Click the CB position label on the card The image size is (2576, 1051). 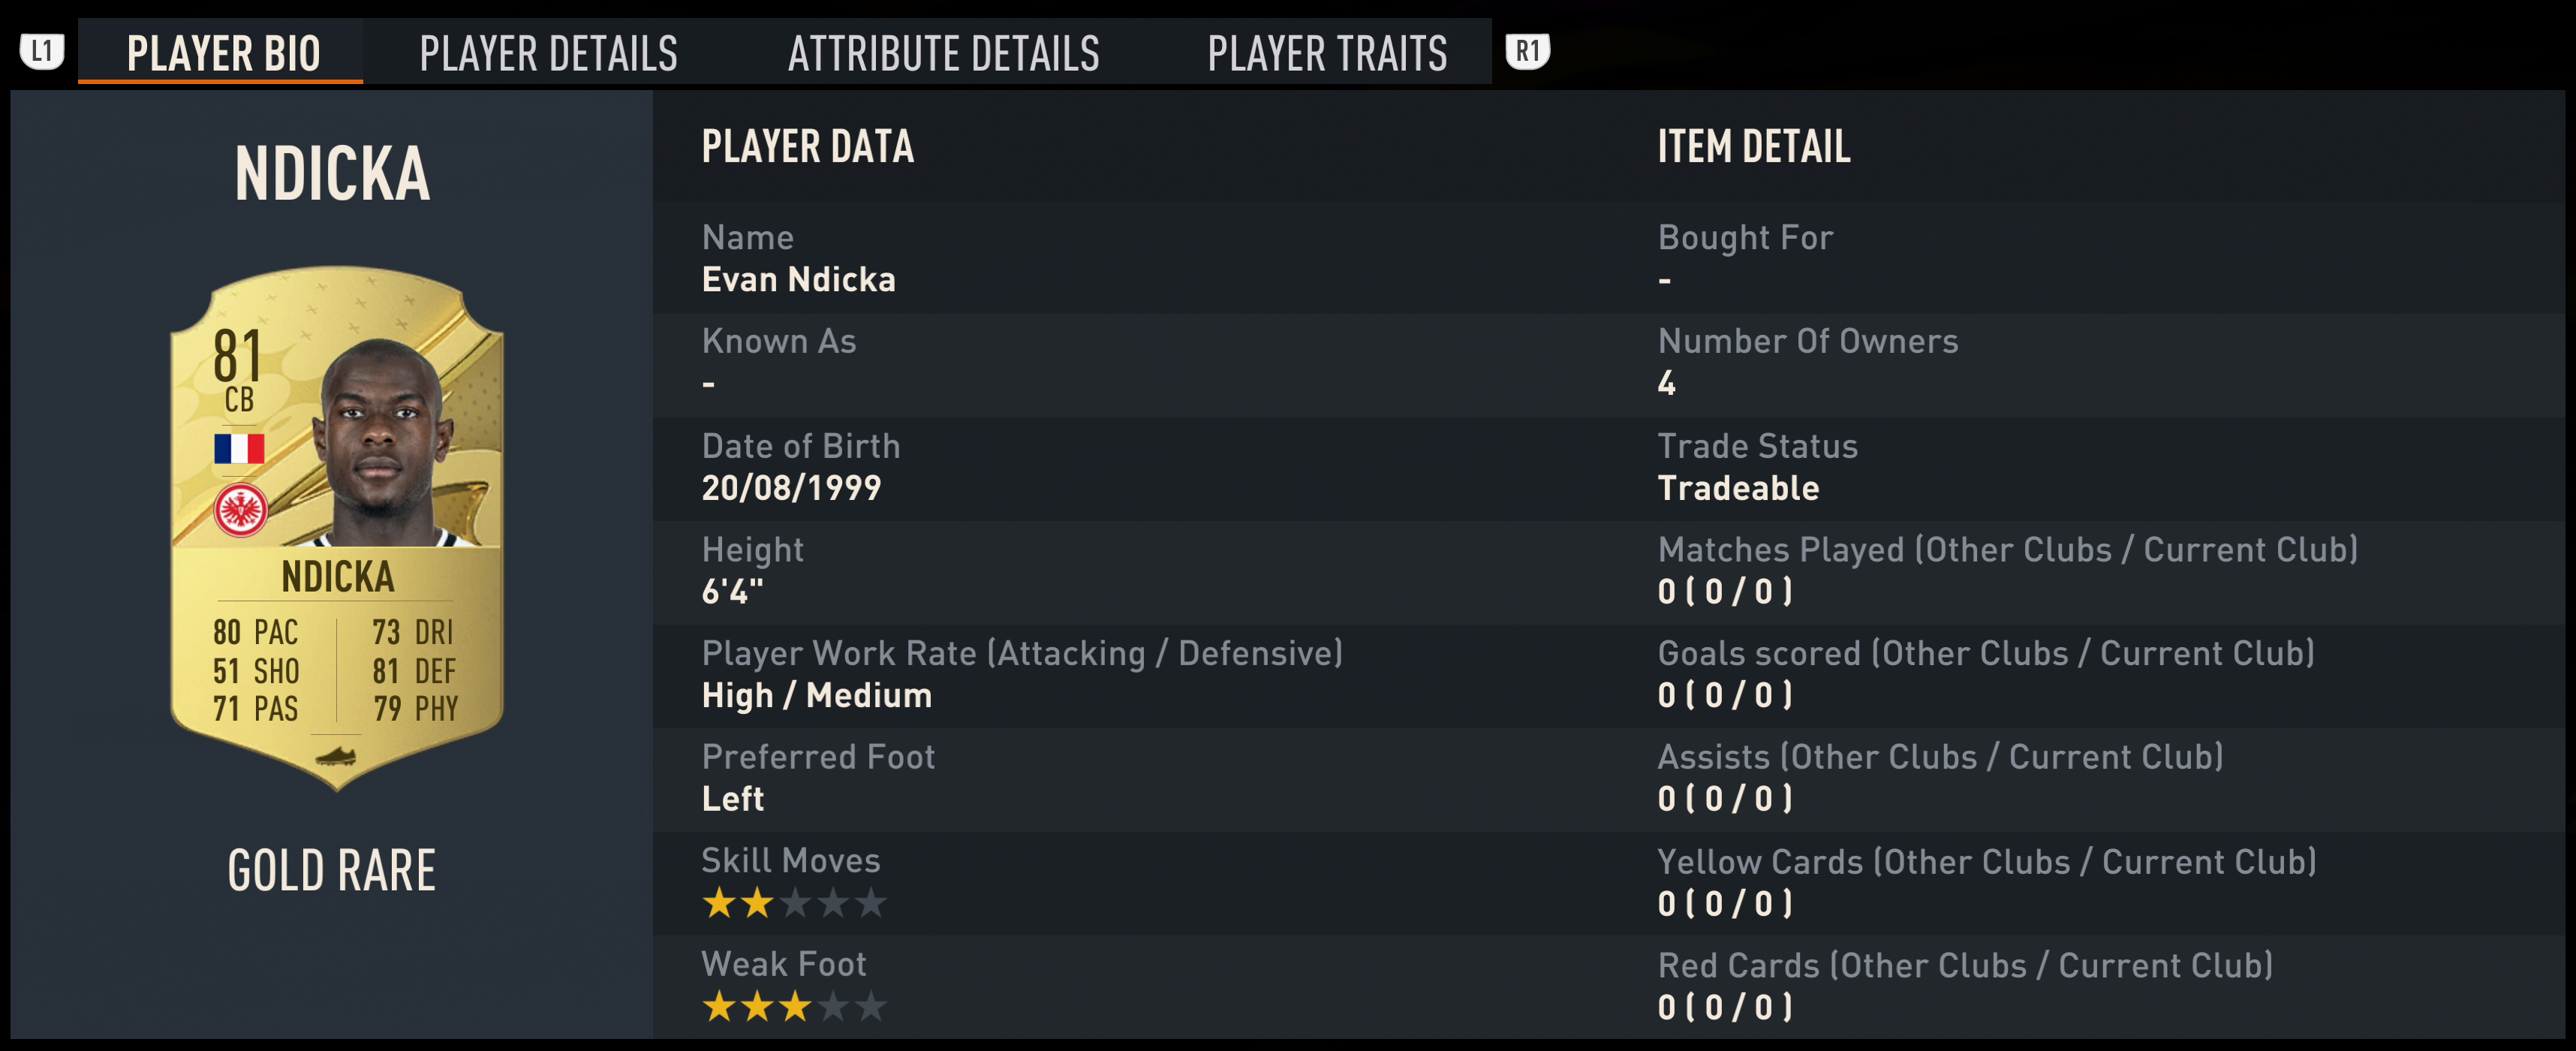pyautogui.click(x=239, y=400)
